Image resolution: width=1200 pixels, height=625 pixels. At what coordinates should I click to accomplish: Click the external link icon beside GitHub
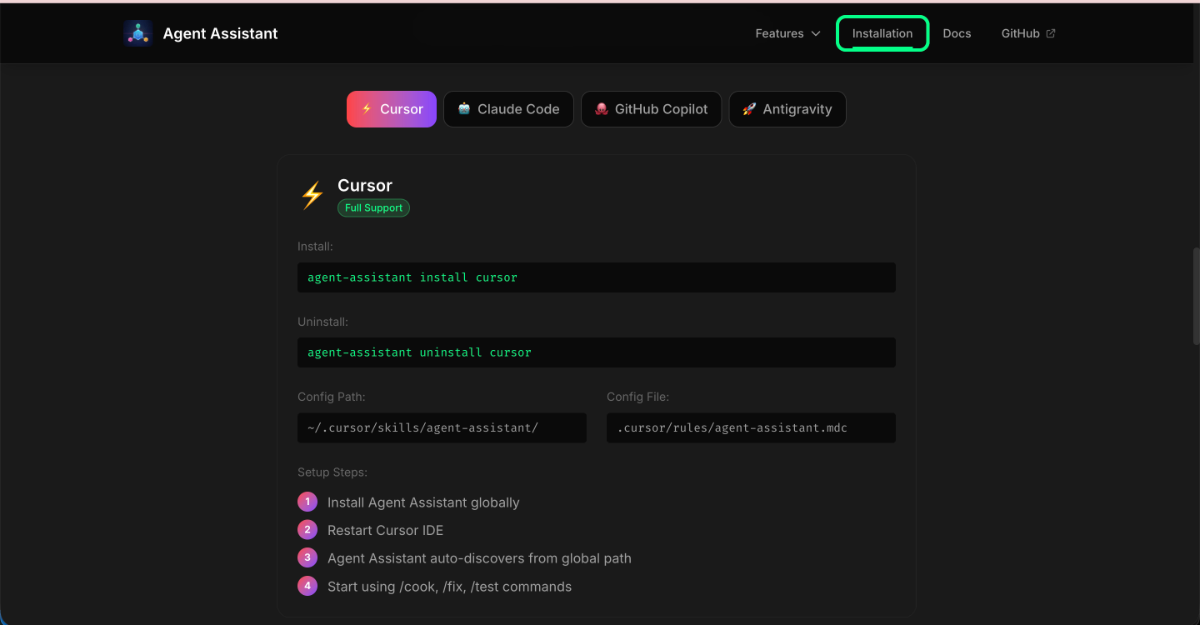pos(1053,32)
